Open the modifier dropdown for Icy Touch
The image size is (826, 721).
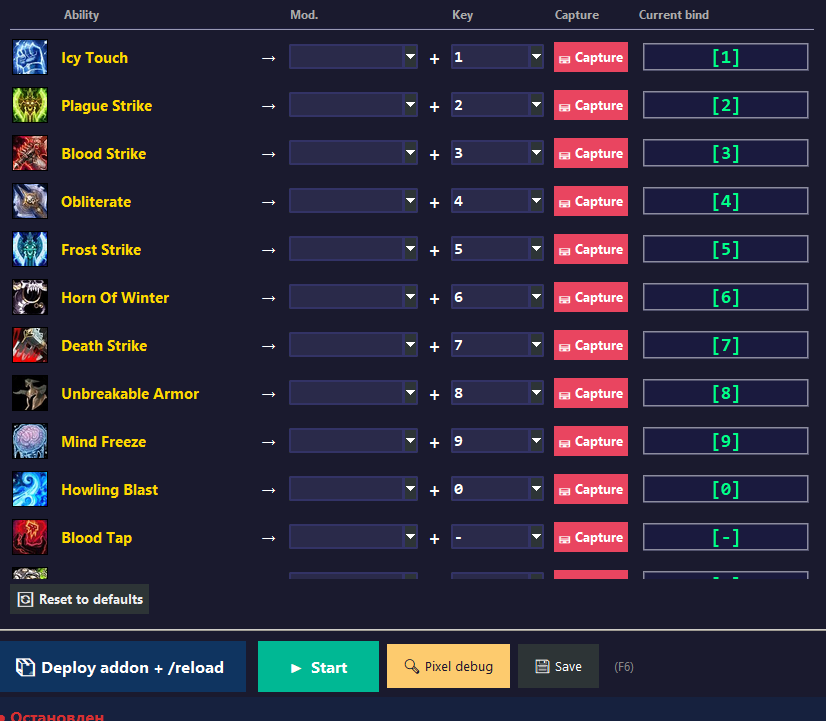click(x=353, y=56)
